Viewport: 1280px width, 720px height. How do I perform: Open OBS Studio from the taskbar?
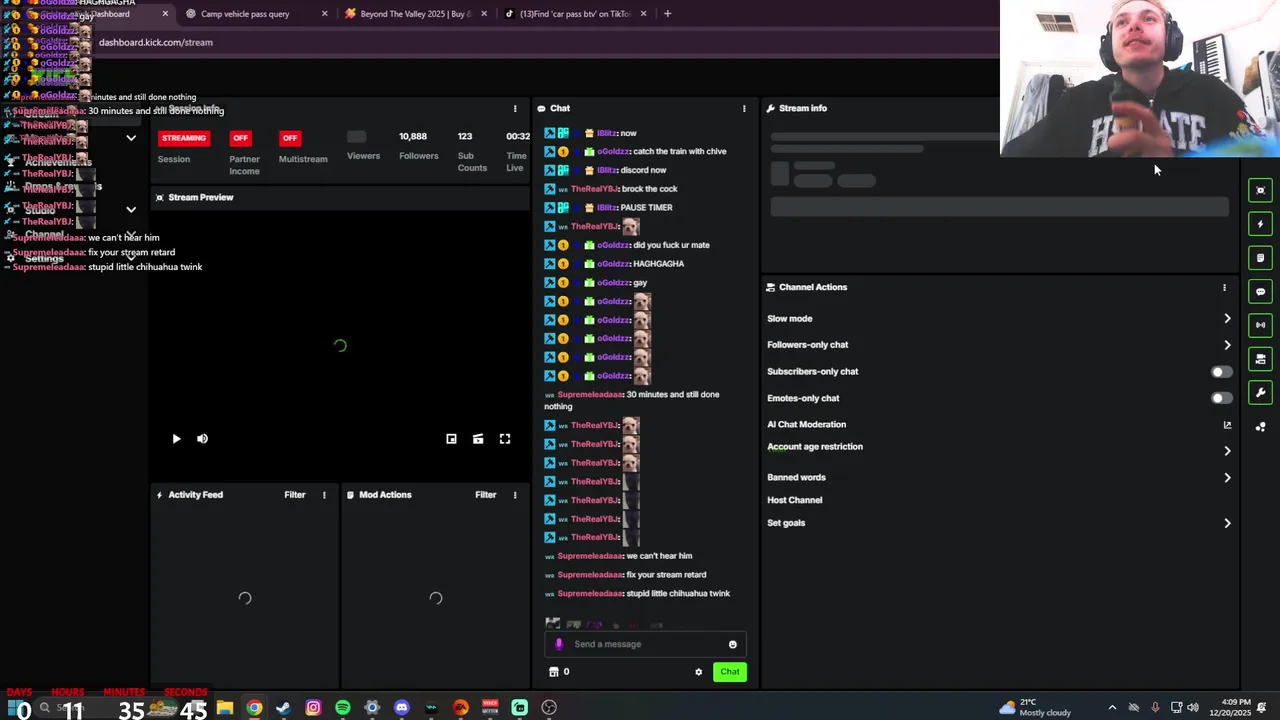click(x=549, y=708)
